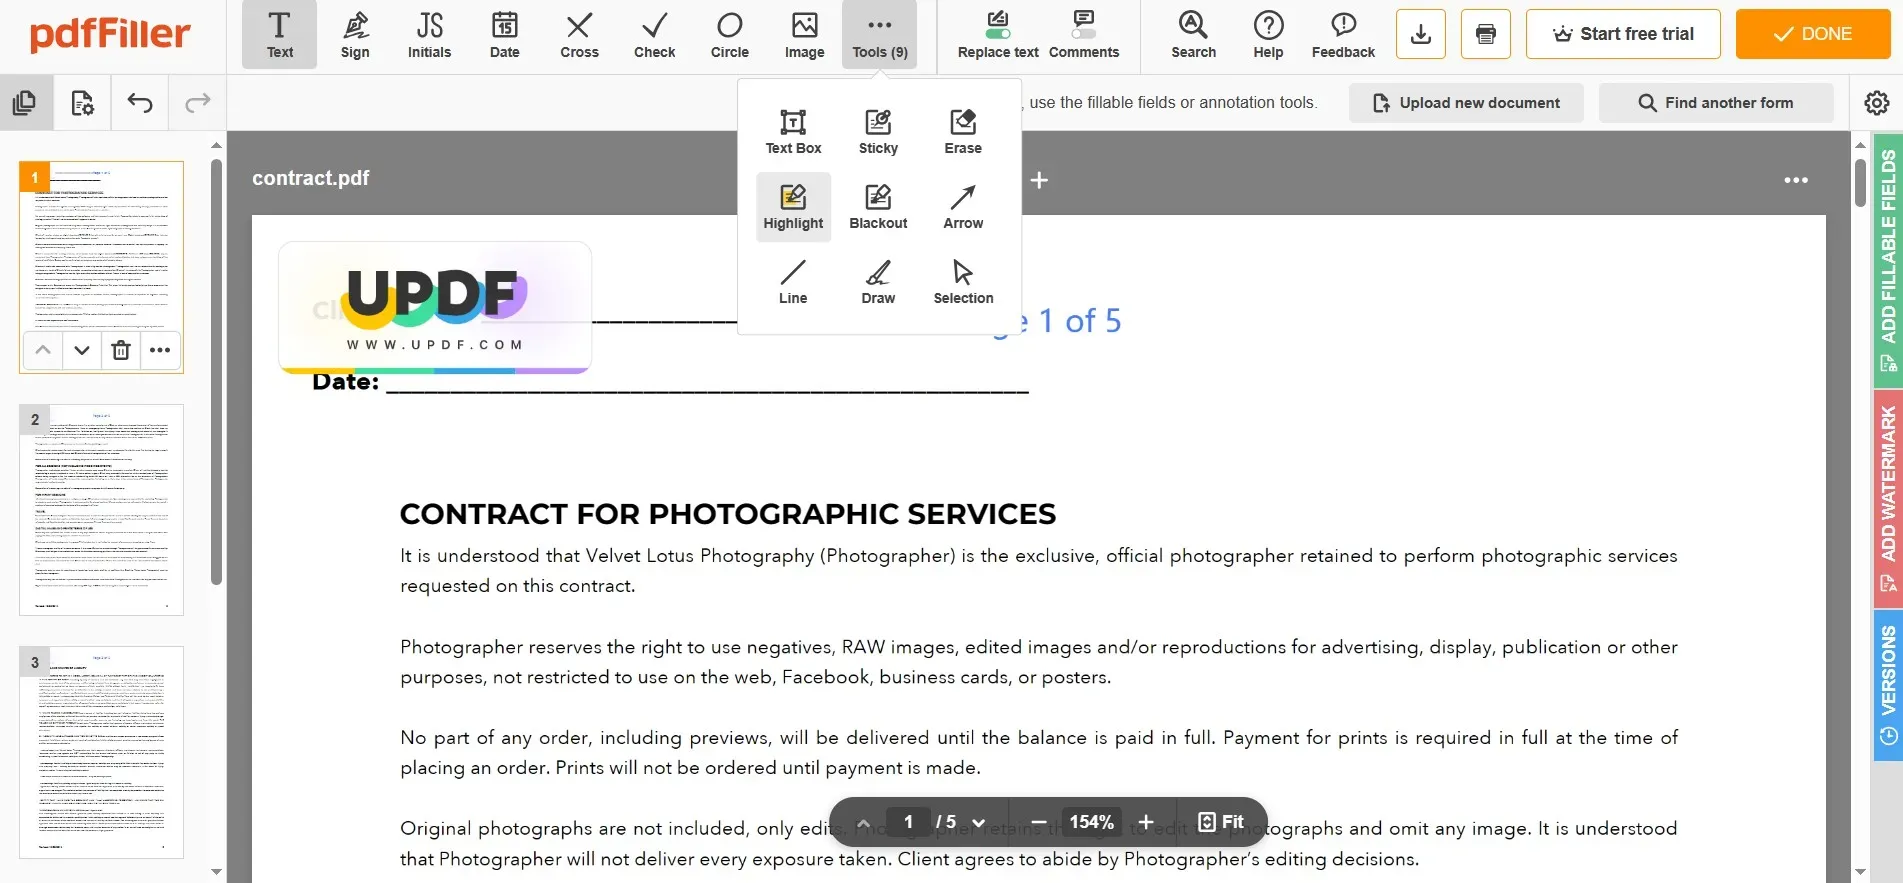
Task: Click the print document icon
Action: click(x=1486, y=34)
